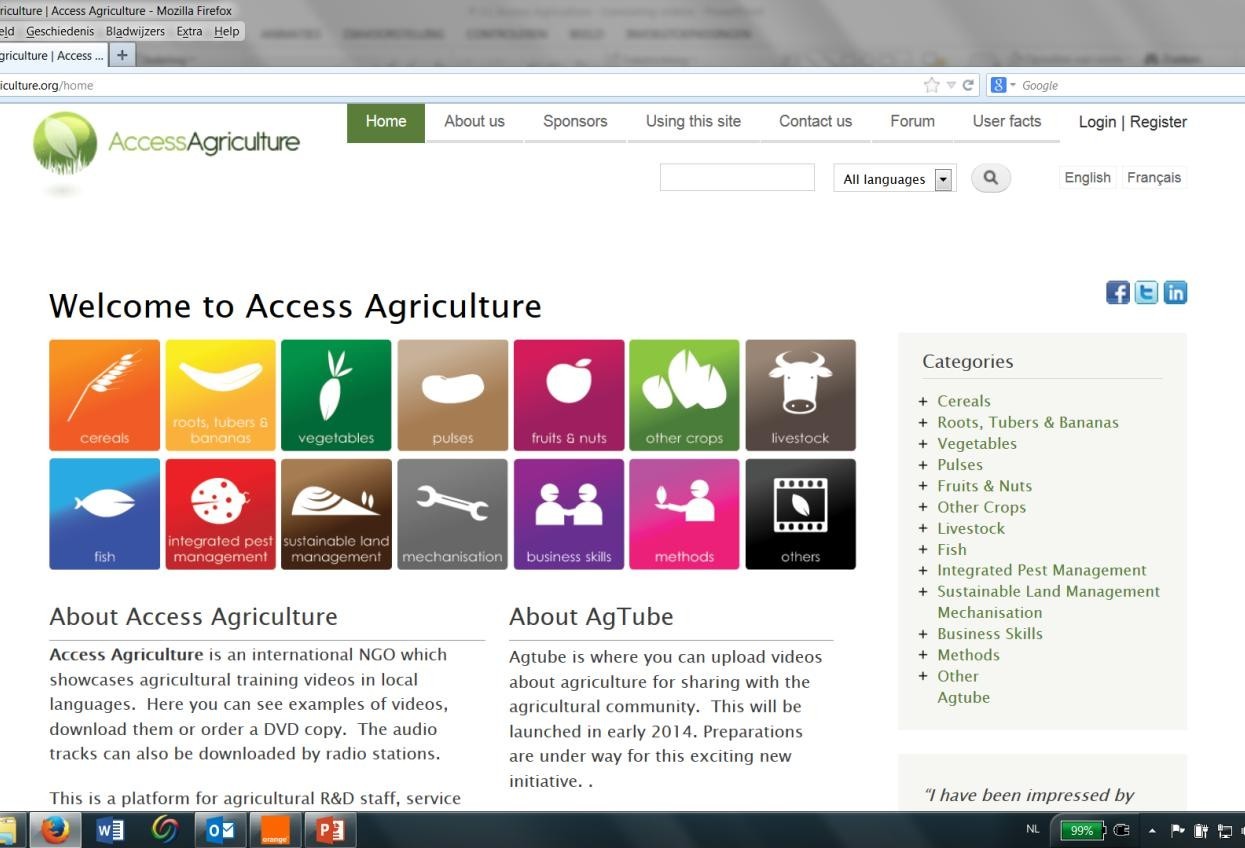Image resolution: width=1245 pixels, height=848 pixels.
Task: Open the mechanisation category tile
Action: 452,514
